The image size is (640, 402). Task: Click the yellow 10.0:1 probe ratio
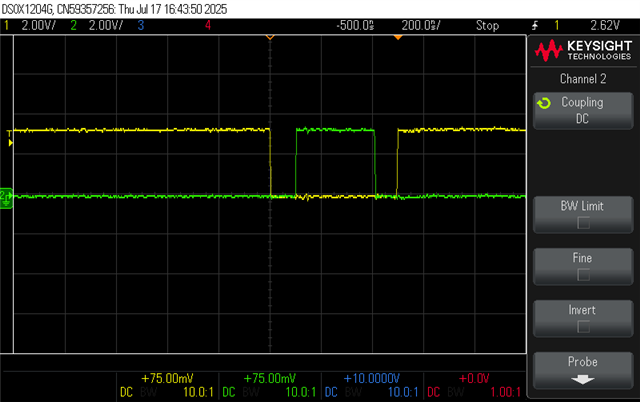[198, 392]
